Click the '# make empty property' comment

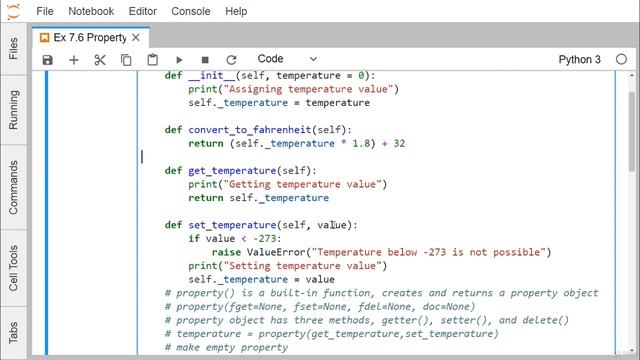pos(227,348)
